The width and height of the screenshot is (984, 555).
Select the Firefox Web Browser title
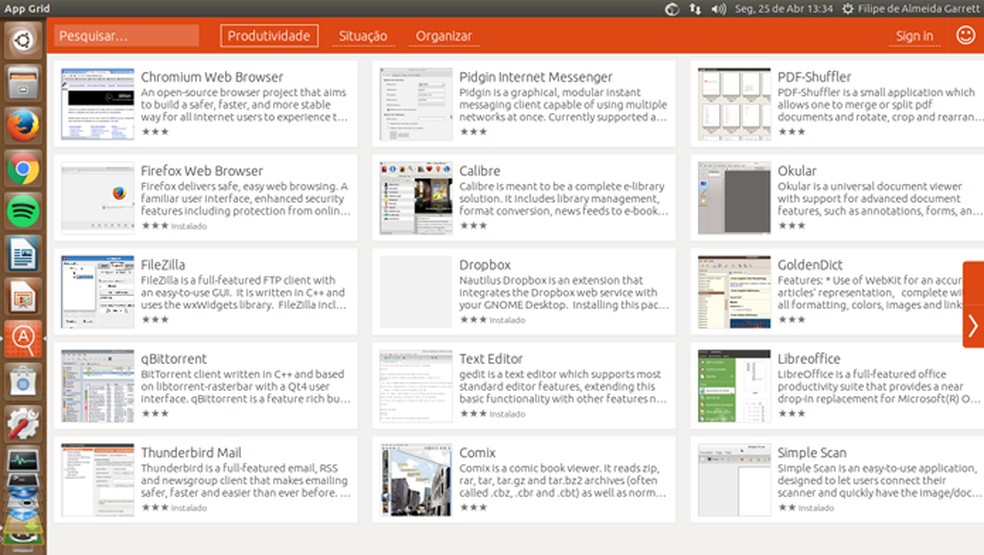[202, 171]
